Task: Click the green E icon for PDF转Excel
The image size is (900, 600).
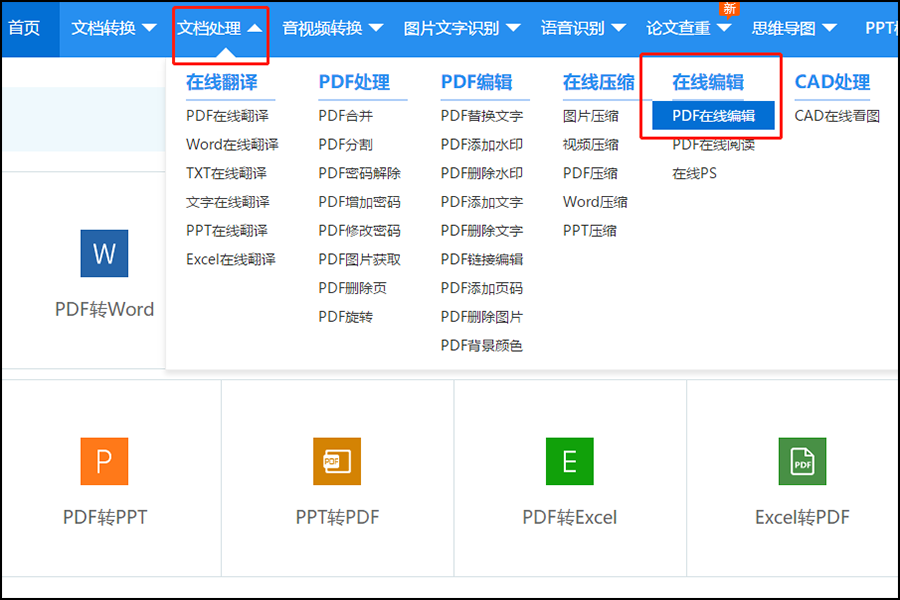Action: tap(569, 461)
